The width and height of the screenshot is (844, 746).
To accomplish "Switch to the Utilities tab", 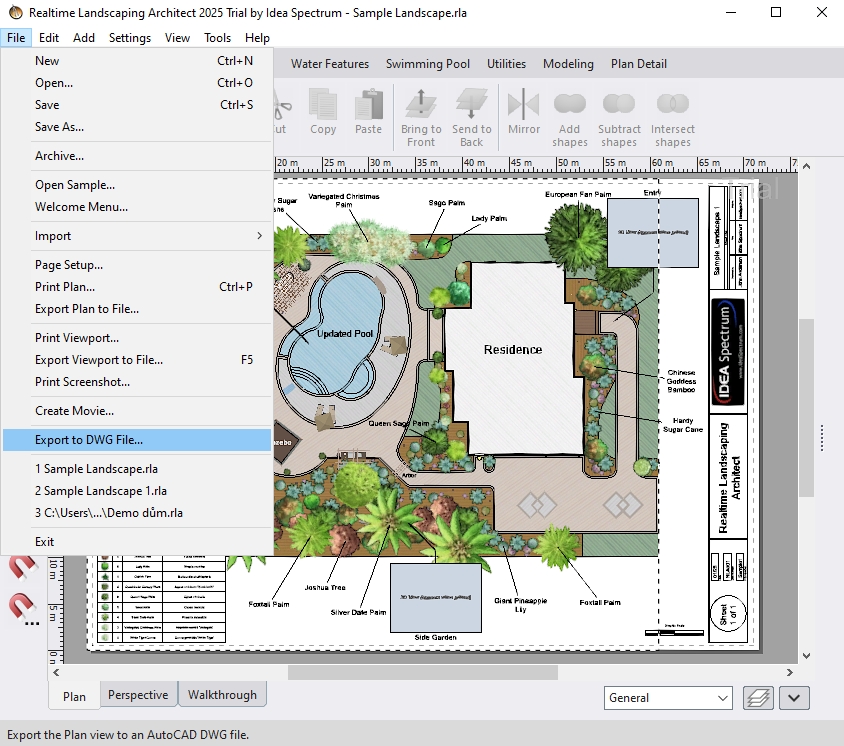I will coord(507,64).
